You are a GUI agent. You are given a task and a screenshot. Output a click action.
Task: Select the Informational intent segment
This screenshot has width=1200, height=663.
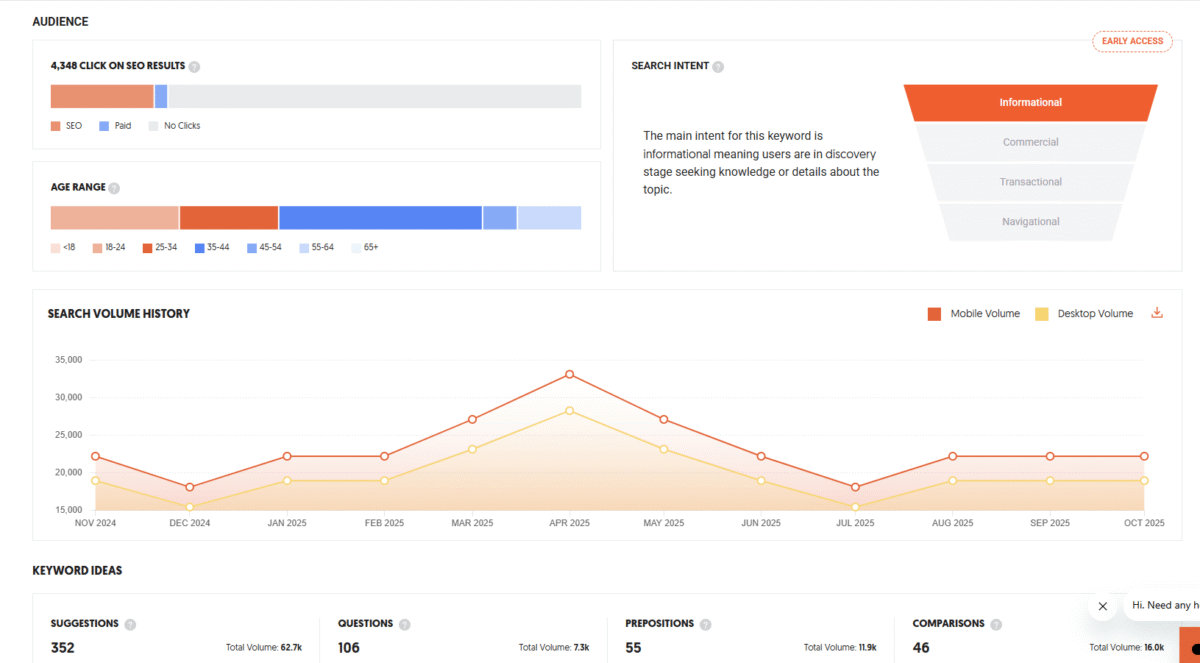click(1030, 102)
